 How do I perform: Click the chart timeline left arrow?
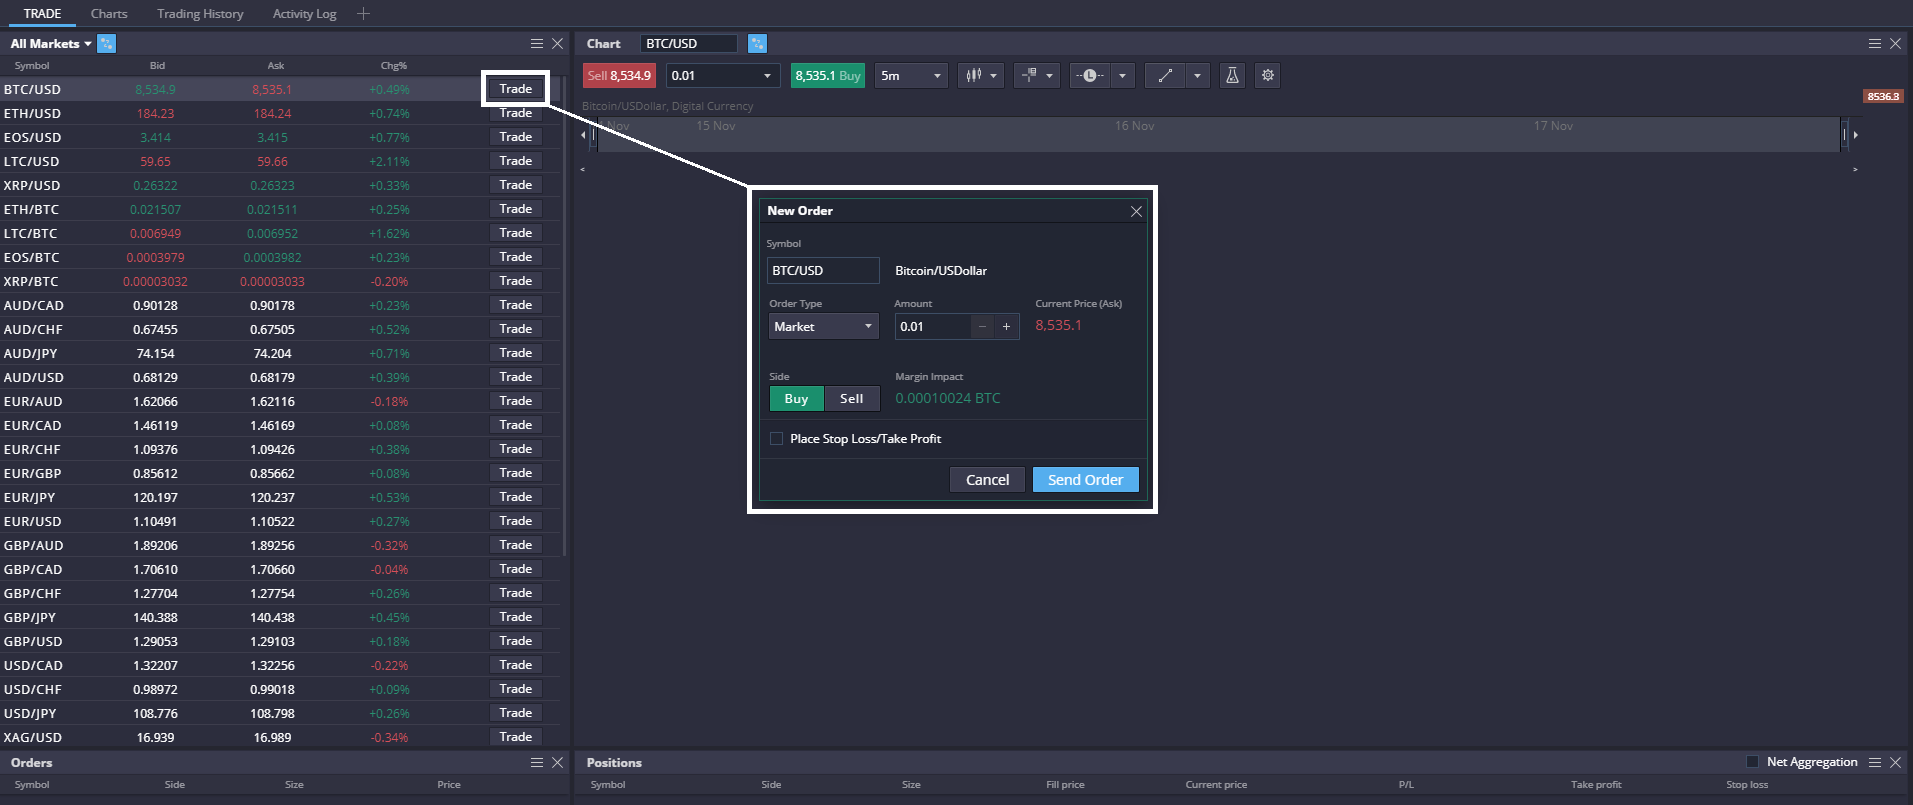coord(584,135)
